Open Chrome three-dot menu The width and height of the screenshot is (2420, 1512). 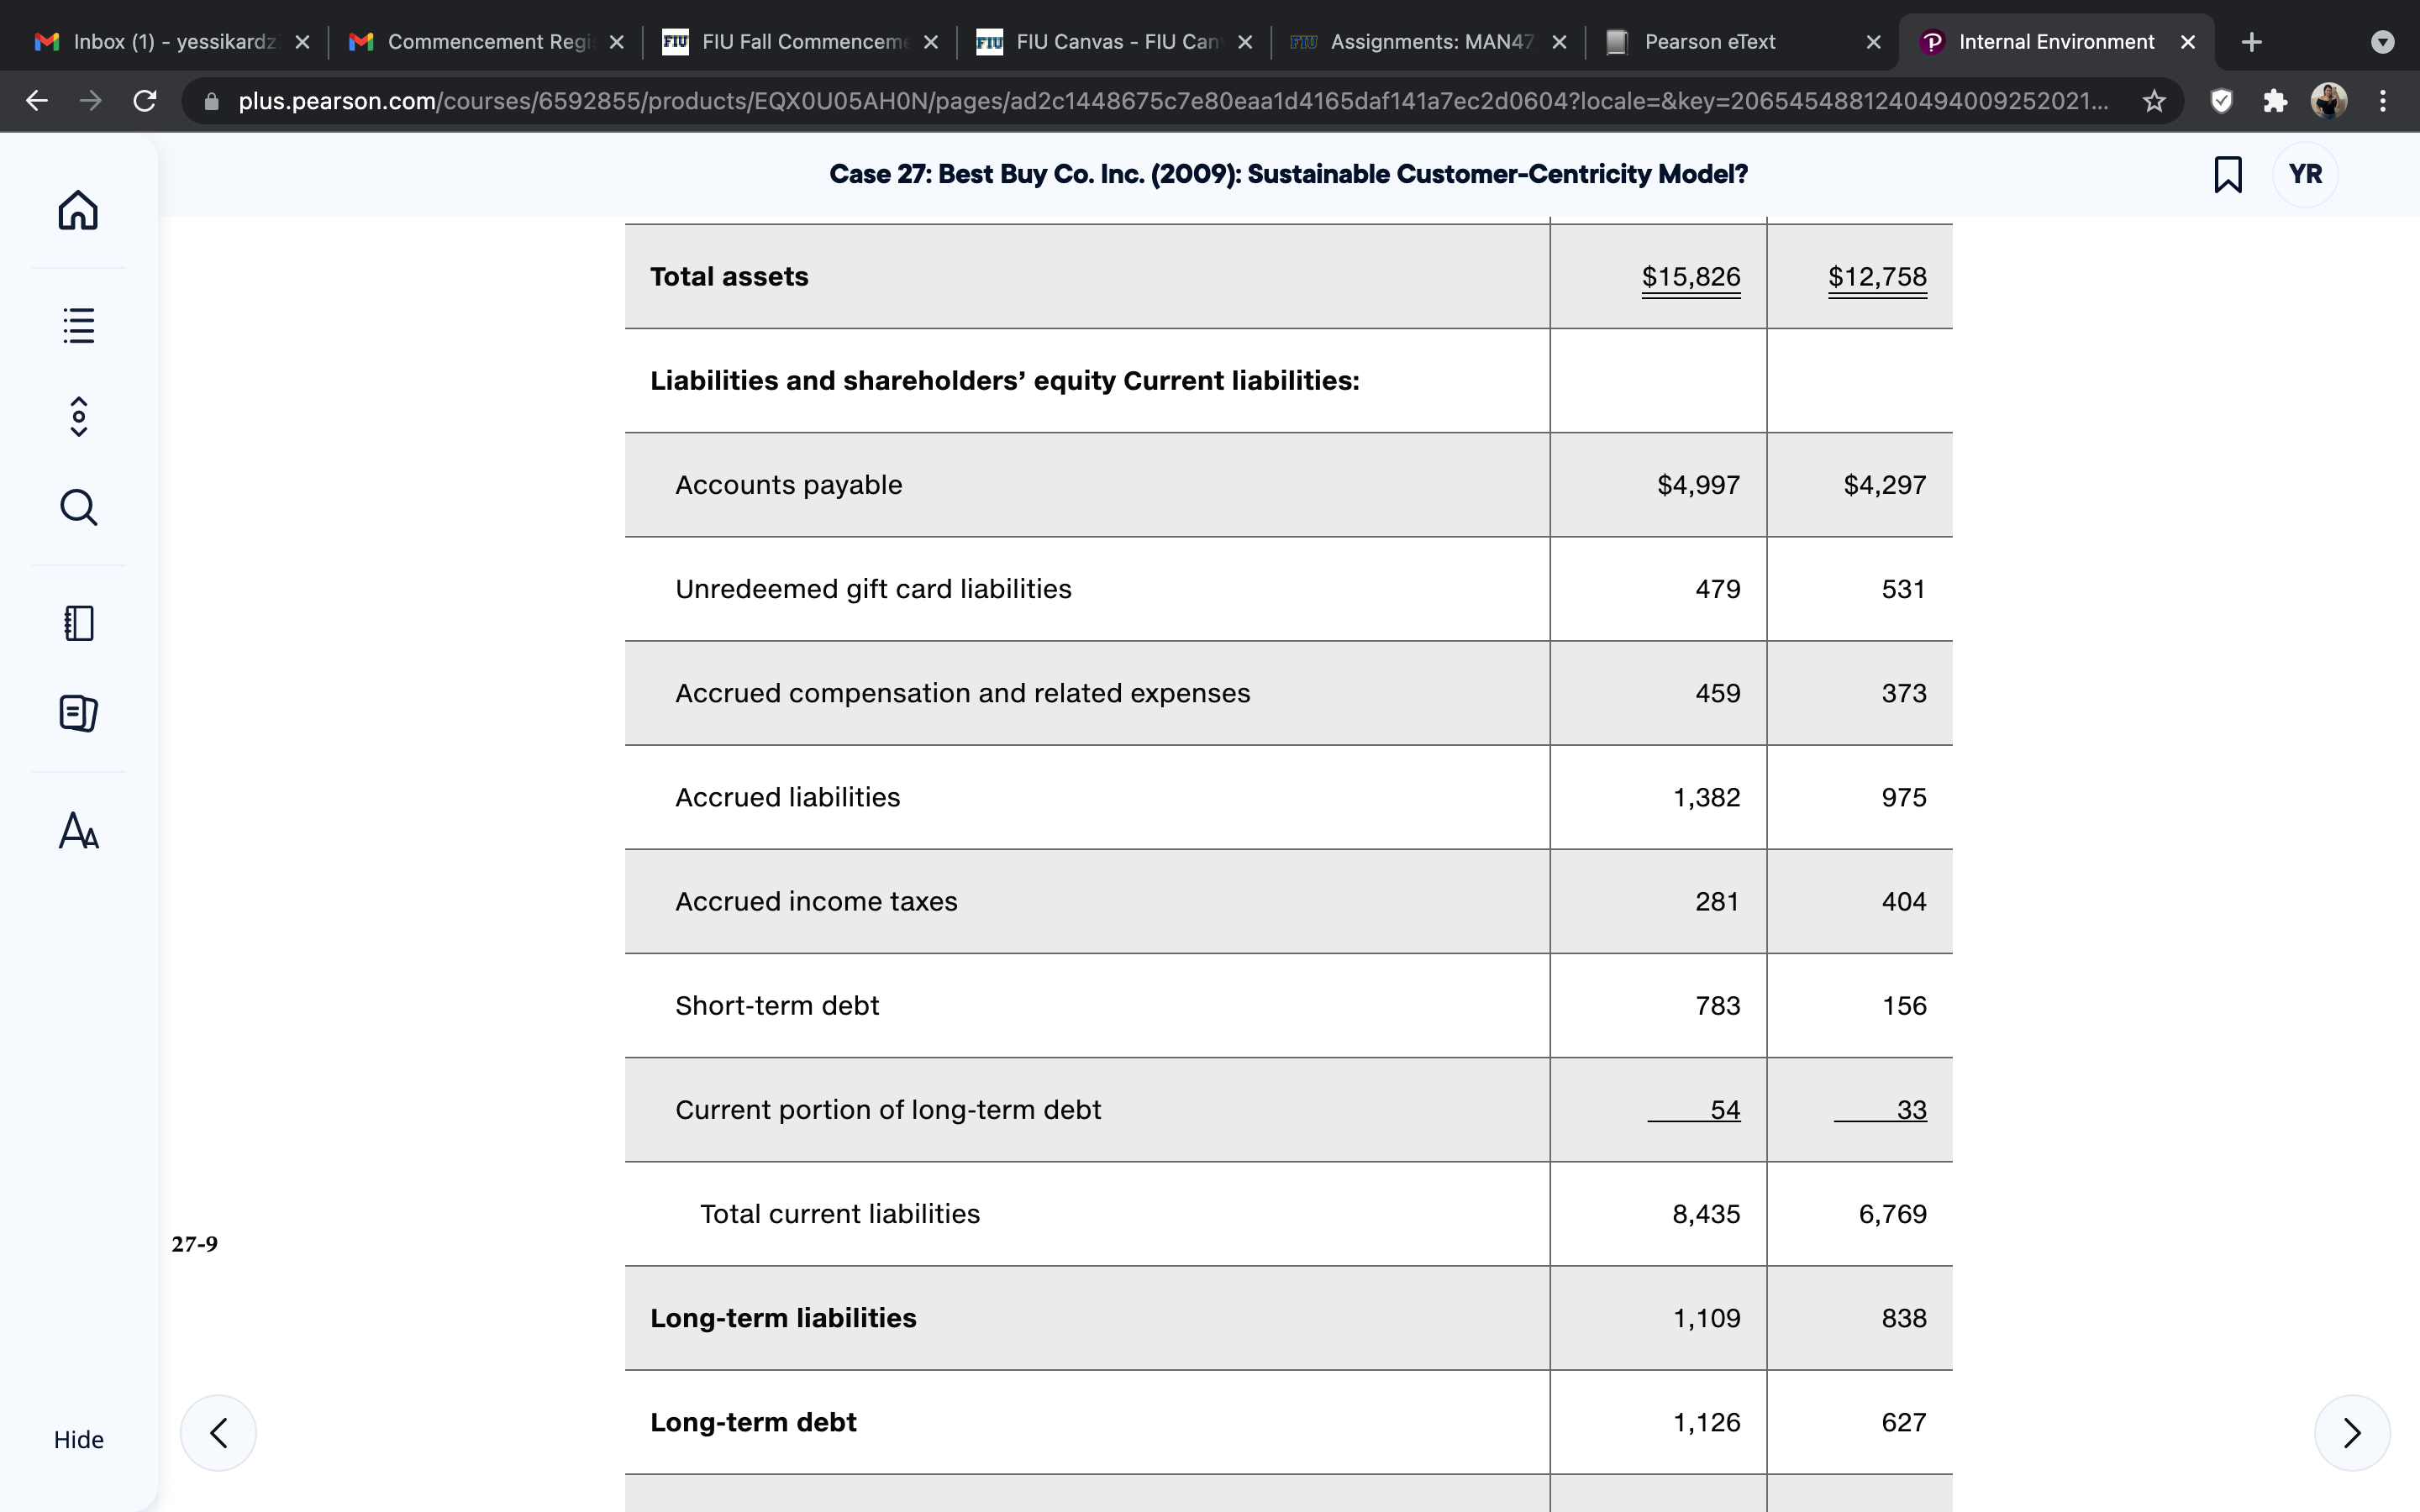click(x=2383, y=101)
